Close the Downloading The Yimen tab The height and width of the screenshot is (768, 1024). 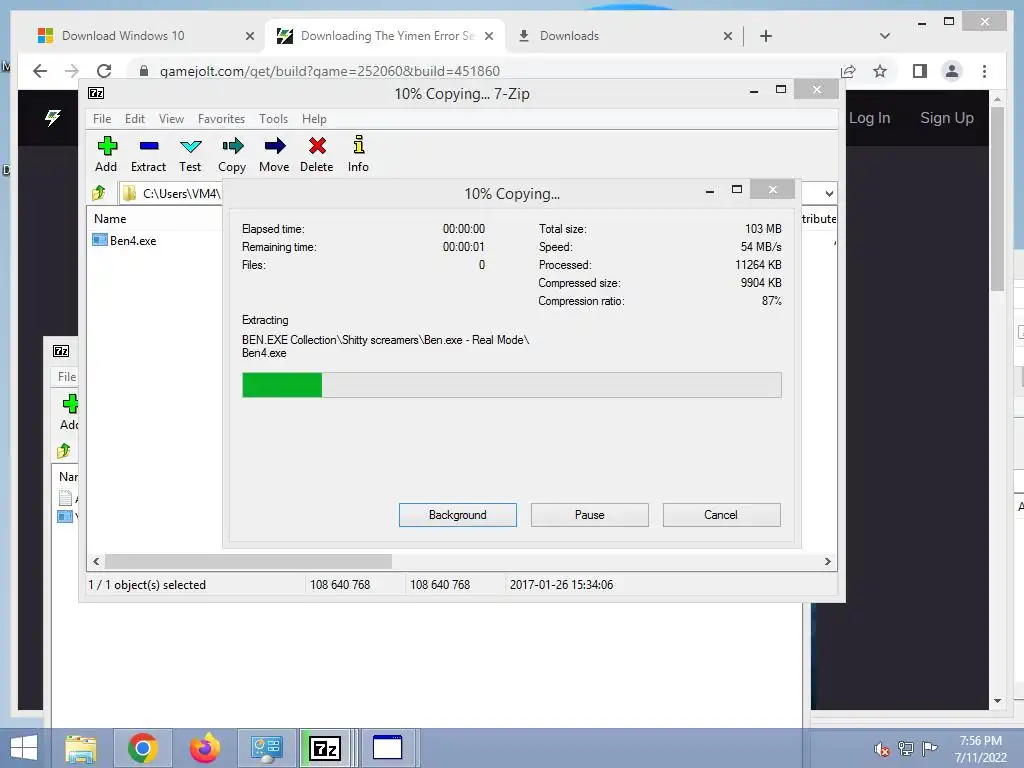[488, 36]
